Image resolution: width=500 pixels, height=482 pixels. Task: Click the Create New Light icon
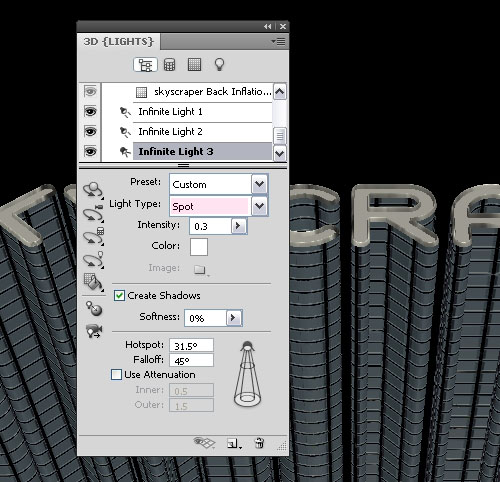(x=234, y=444)
